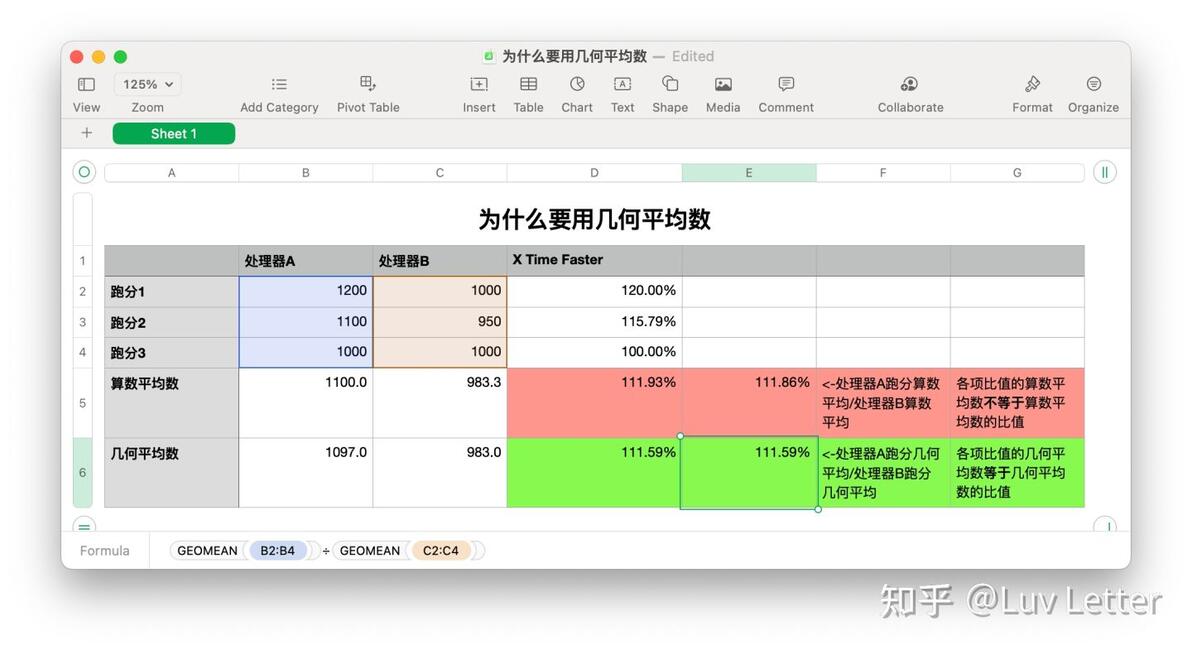Viewport: 1192px width, 650px height.
Task: Add a Text box from toolbar
Action: [x=623, y=84]
